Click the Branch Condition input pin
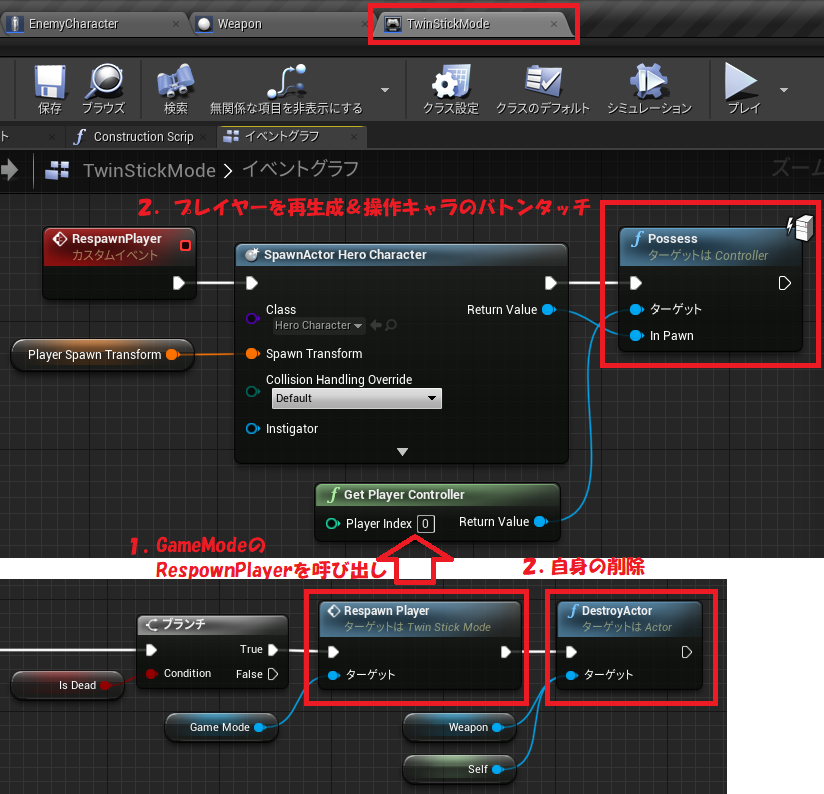Viewport: 824px width, 794px height. pos(151,674)
